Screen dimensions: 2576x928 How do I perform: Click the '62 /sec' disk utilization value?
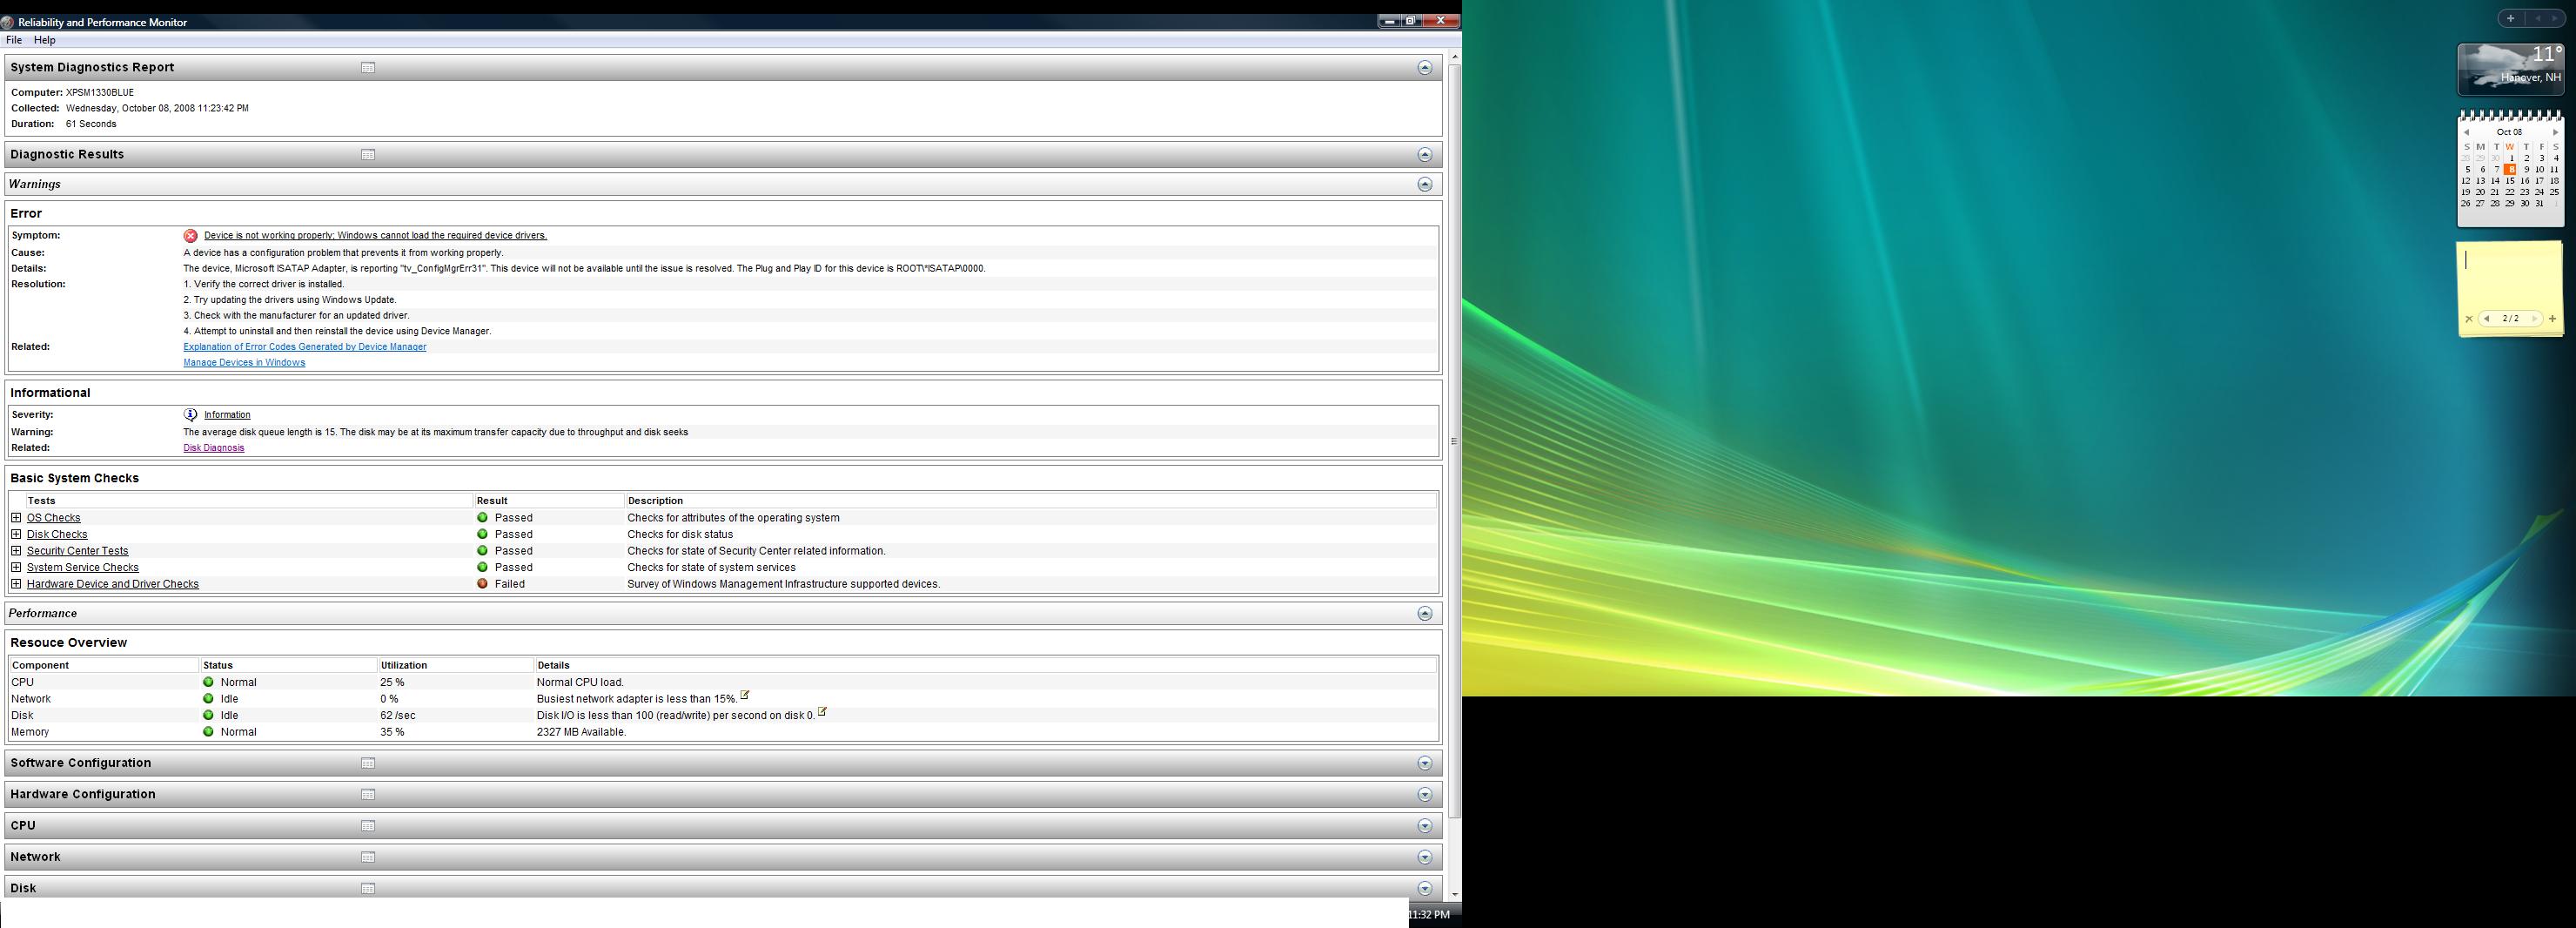point(398,716)
